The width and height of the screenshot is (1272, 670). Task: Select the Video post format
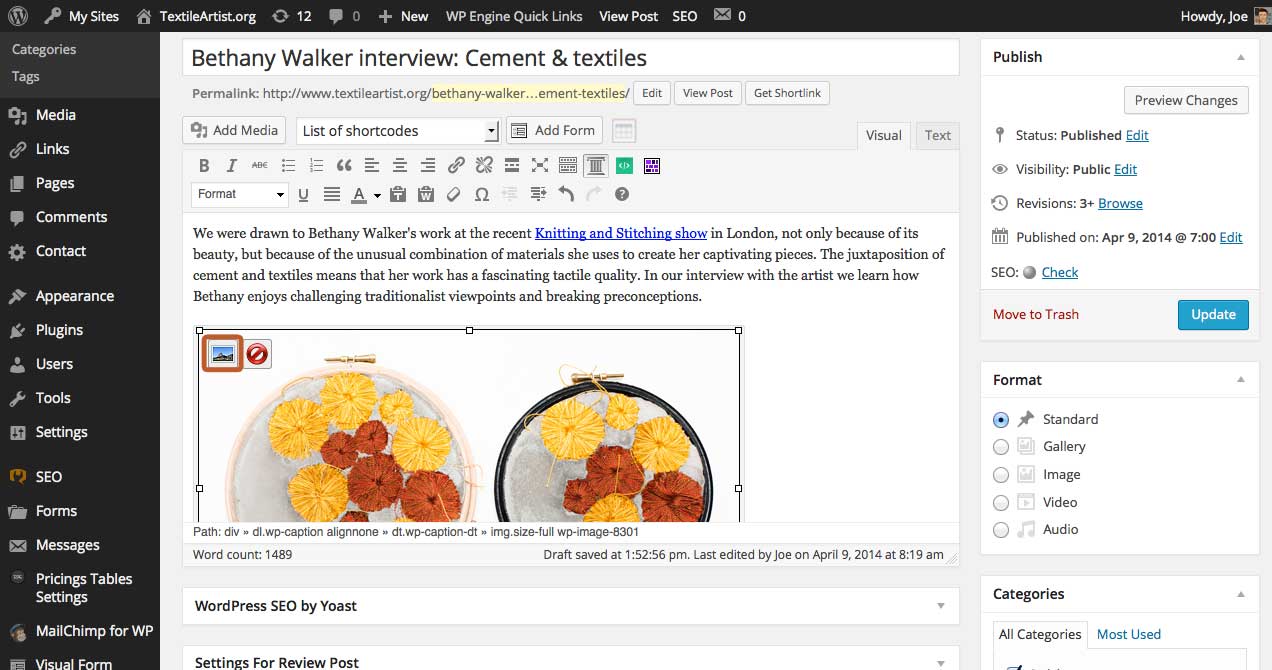[1001, 502]
